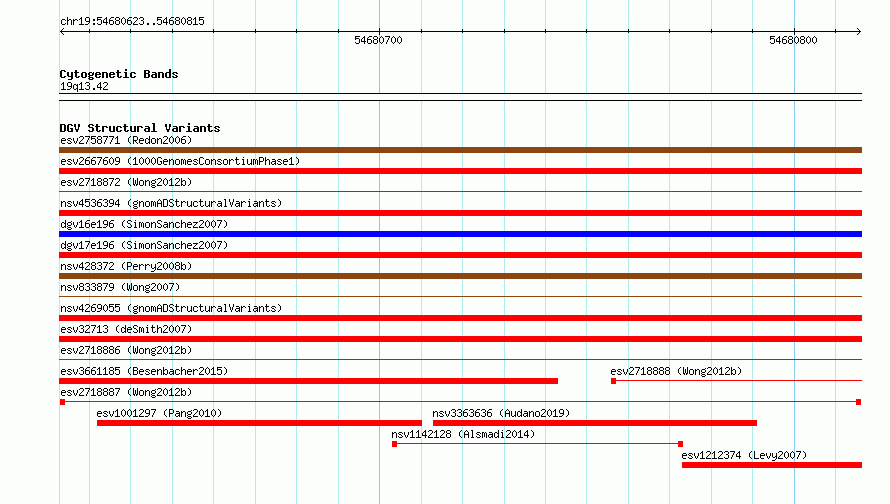Click the nsv3363636 (Audano2019) red bar
The image size is (890, 504).
click(595, 423)
